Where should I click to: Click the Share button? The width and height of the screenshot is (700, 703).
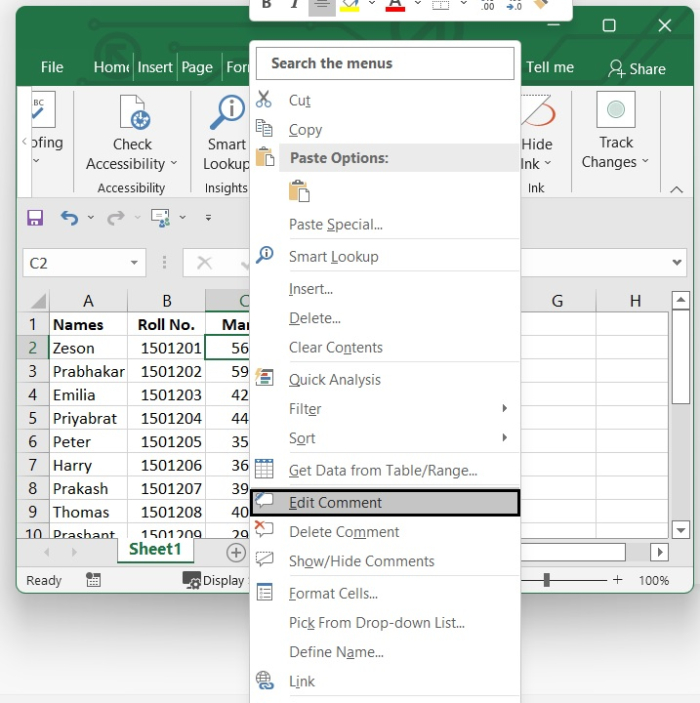tap(637, 69)
